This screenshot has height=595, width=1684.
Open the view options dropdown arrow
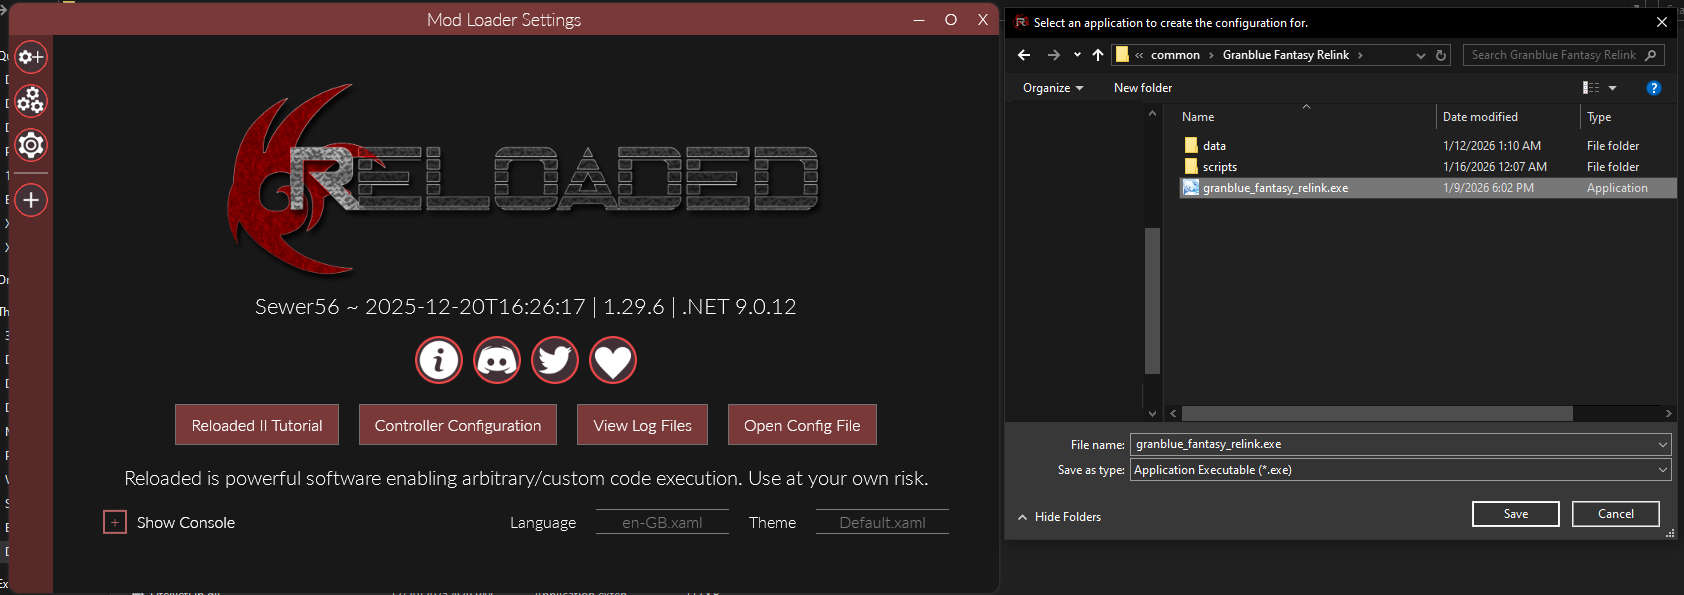(x=1612, y=88)
